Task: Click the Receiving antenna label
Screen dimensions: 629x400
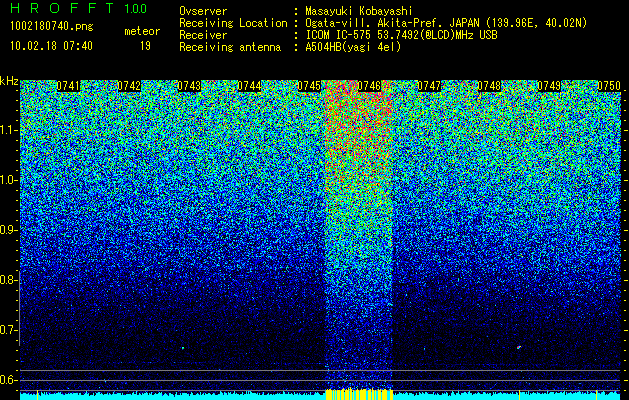Action: (x=230, y=47)
